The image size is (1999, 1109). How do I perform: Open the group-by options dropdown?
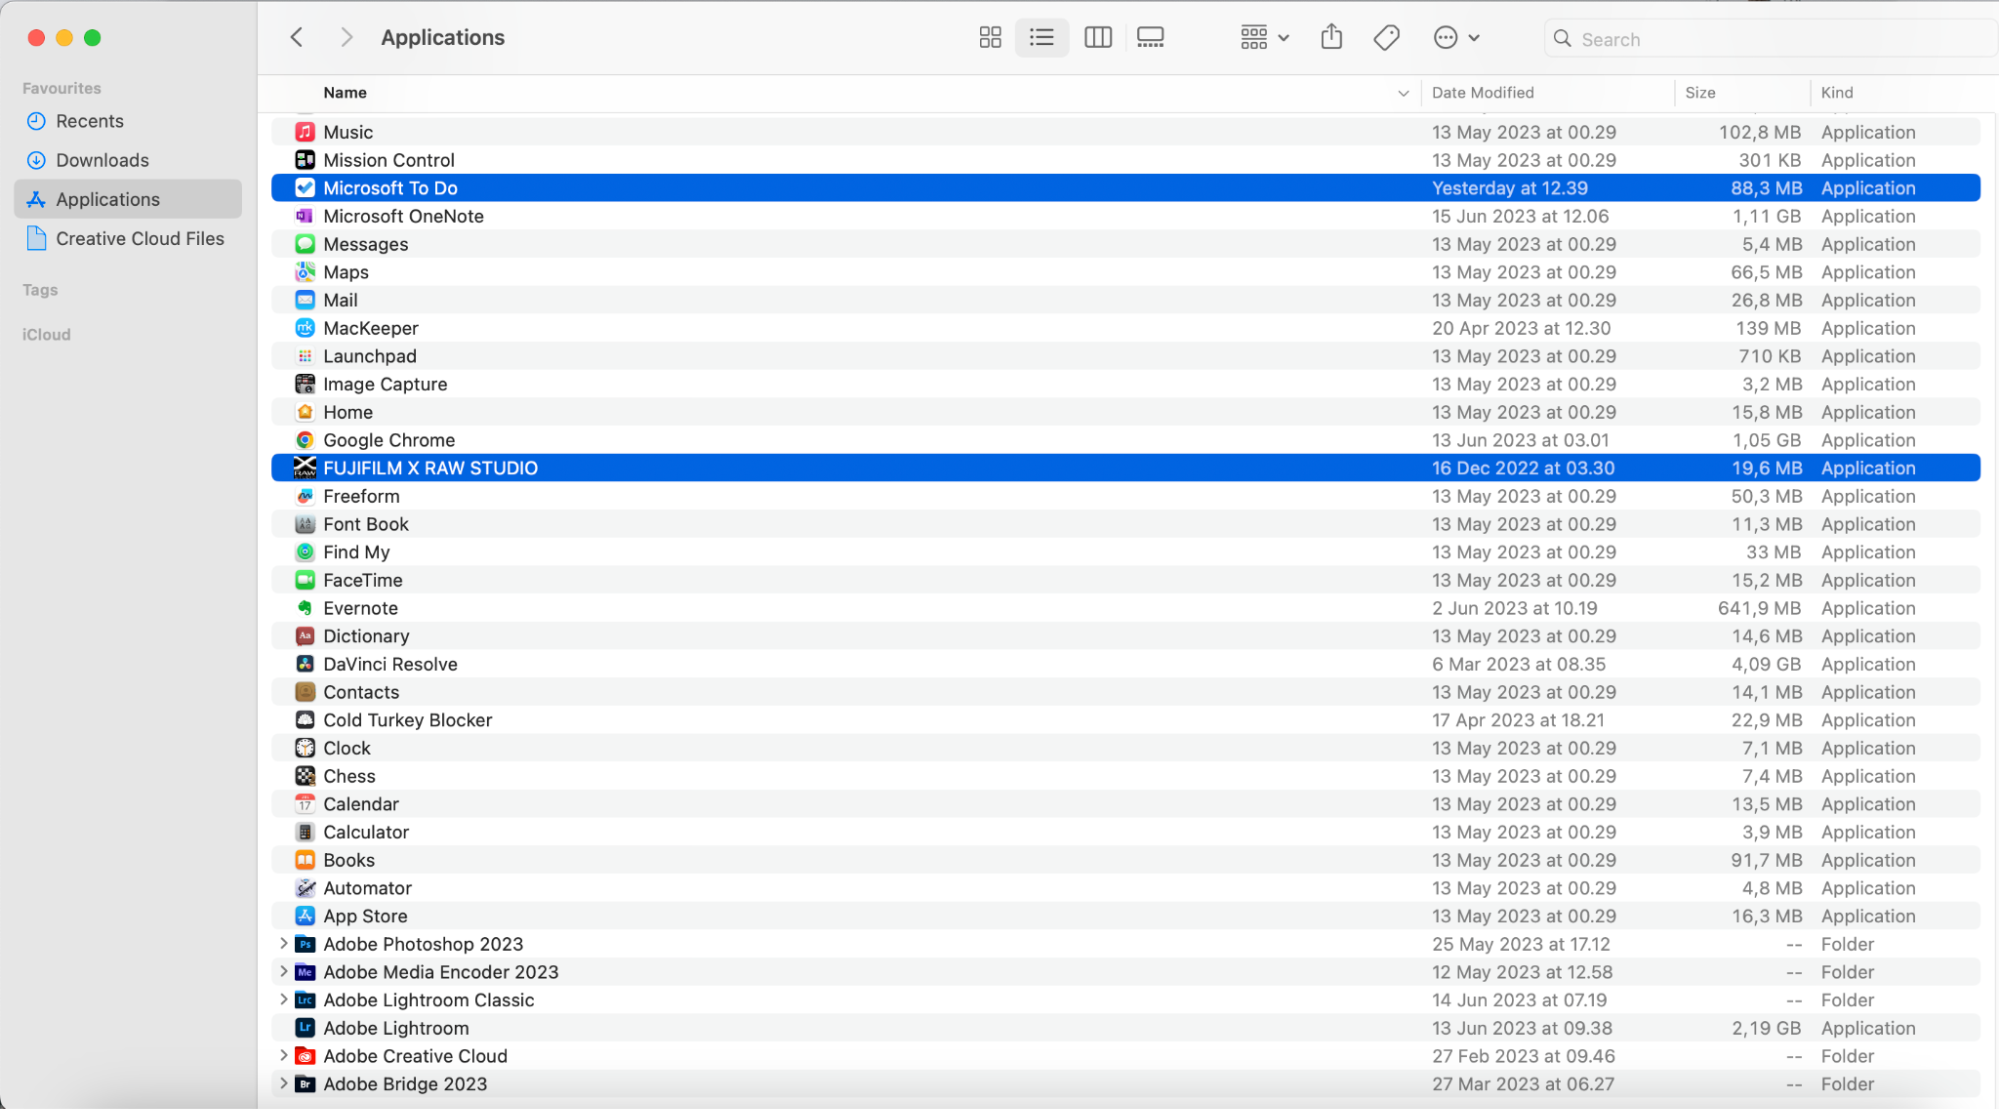[1264, 38]
